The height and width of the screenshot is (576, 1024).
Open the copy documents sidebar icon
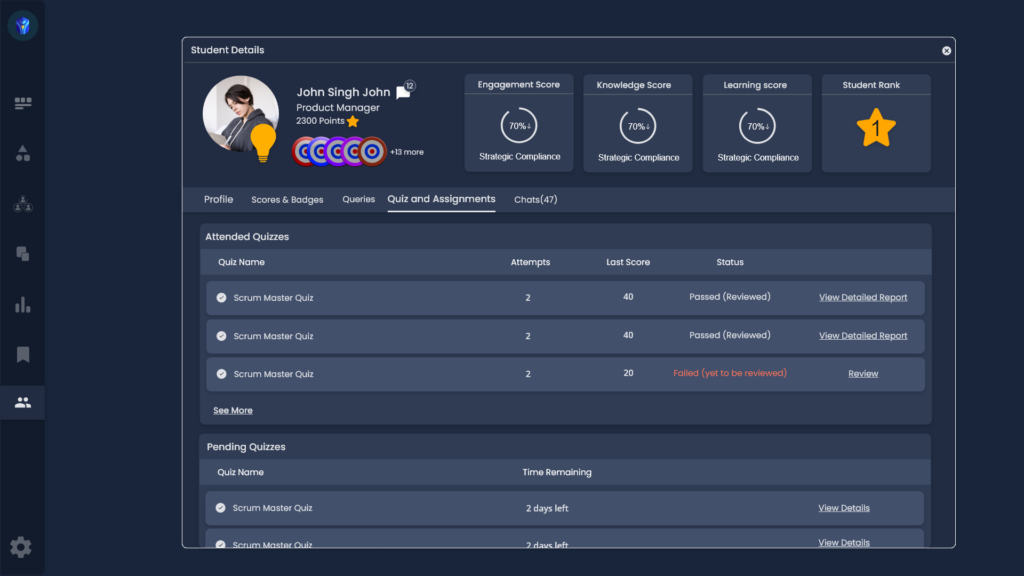pyautogui.click(x=23, y=254)
